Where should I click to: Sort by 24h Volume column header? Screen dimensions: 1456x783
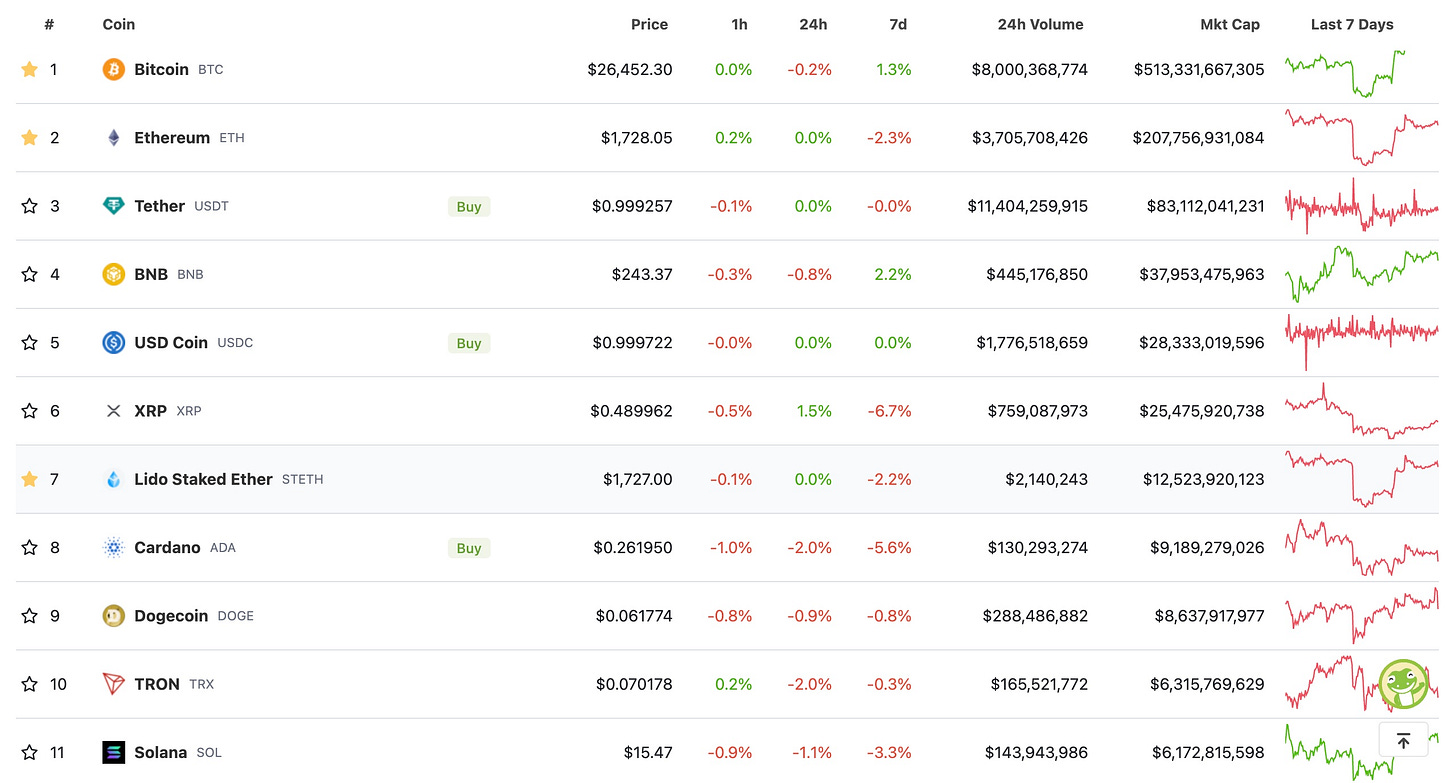point(1040,24)
